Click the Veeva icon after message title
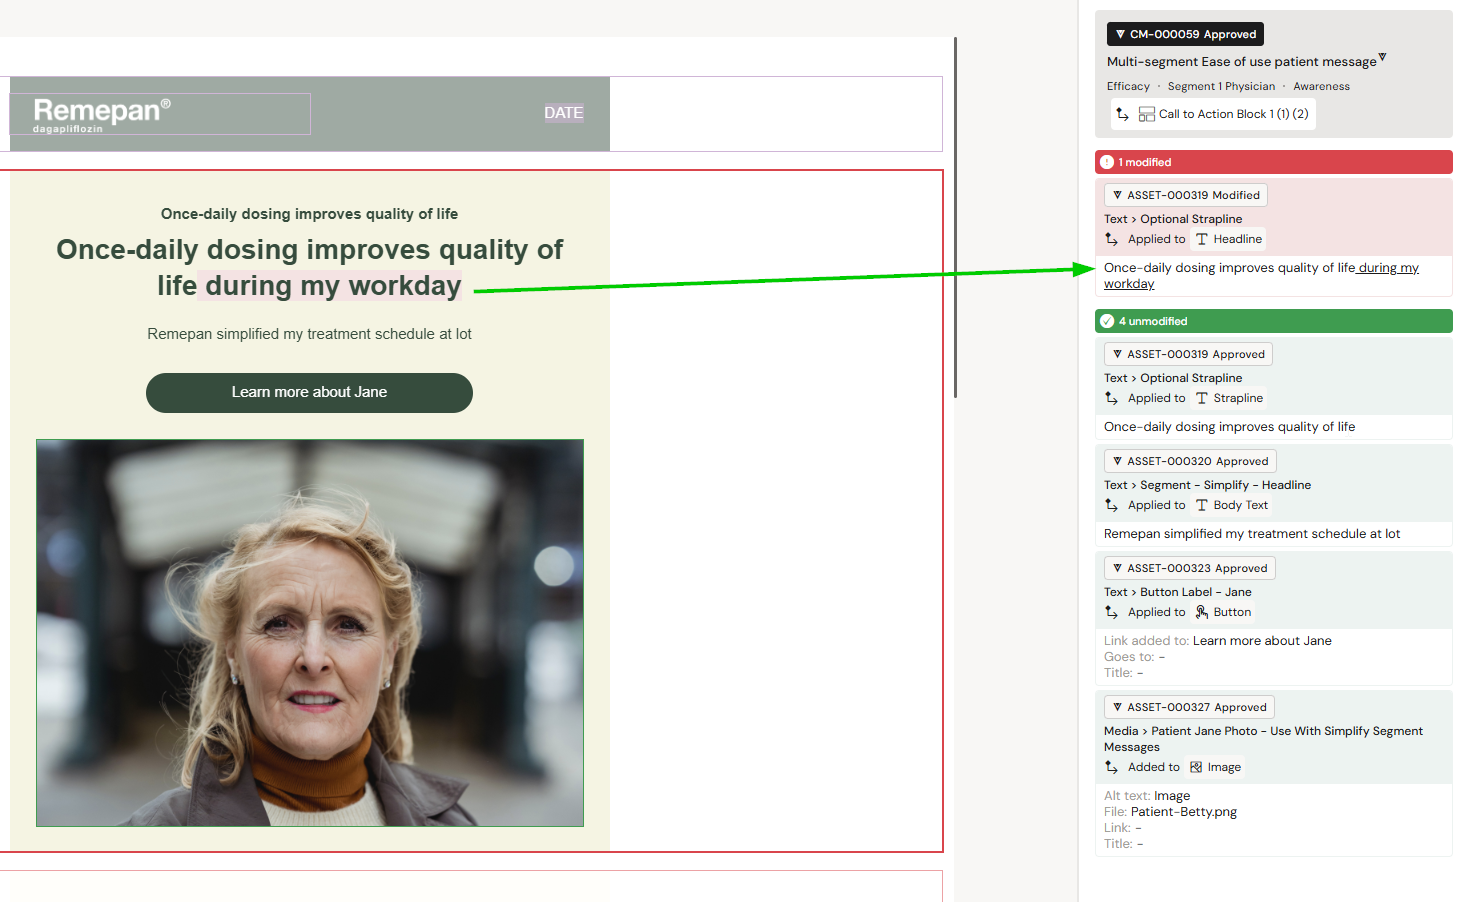This screenshot has height=902, width=1475. [1382, 57]
